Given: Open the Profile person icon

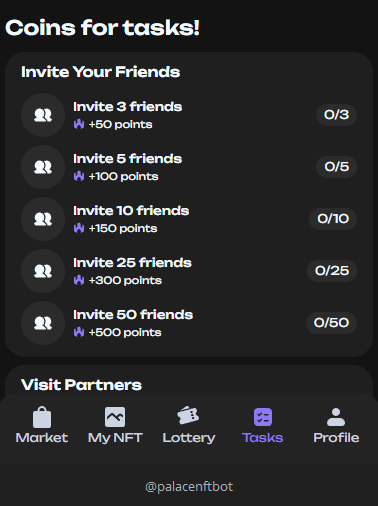Looking at the screenshot, I should (336, 417).
